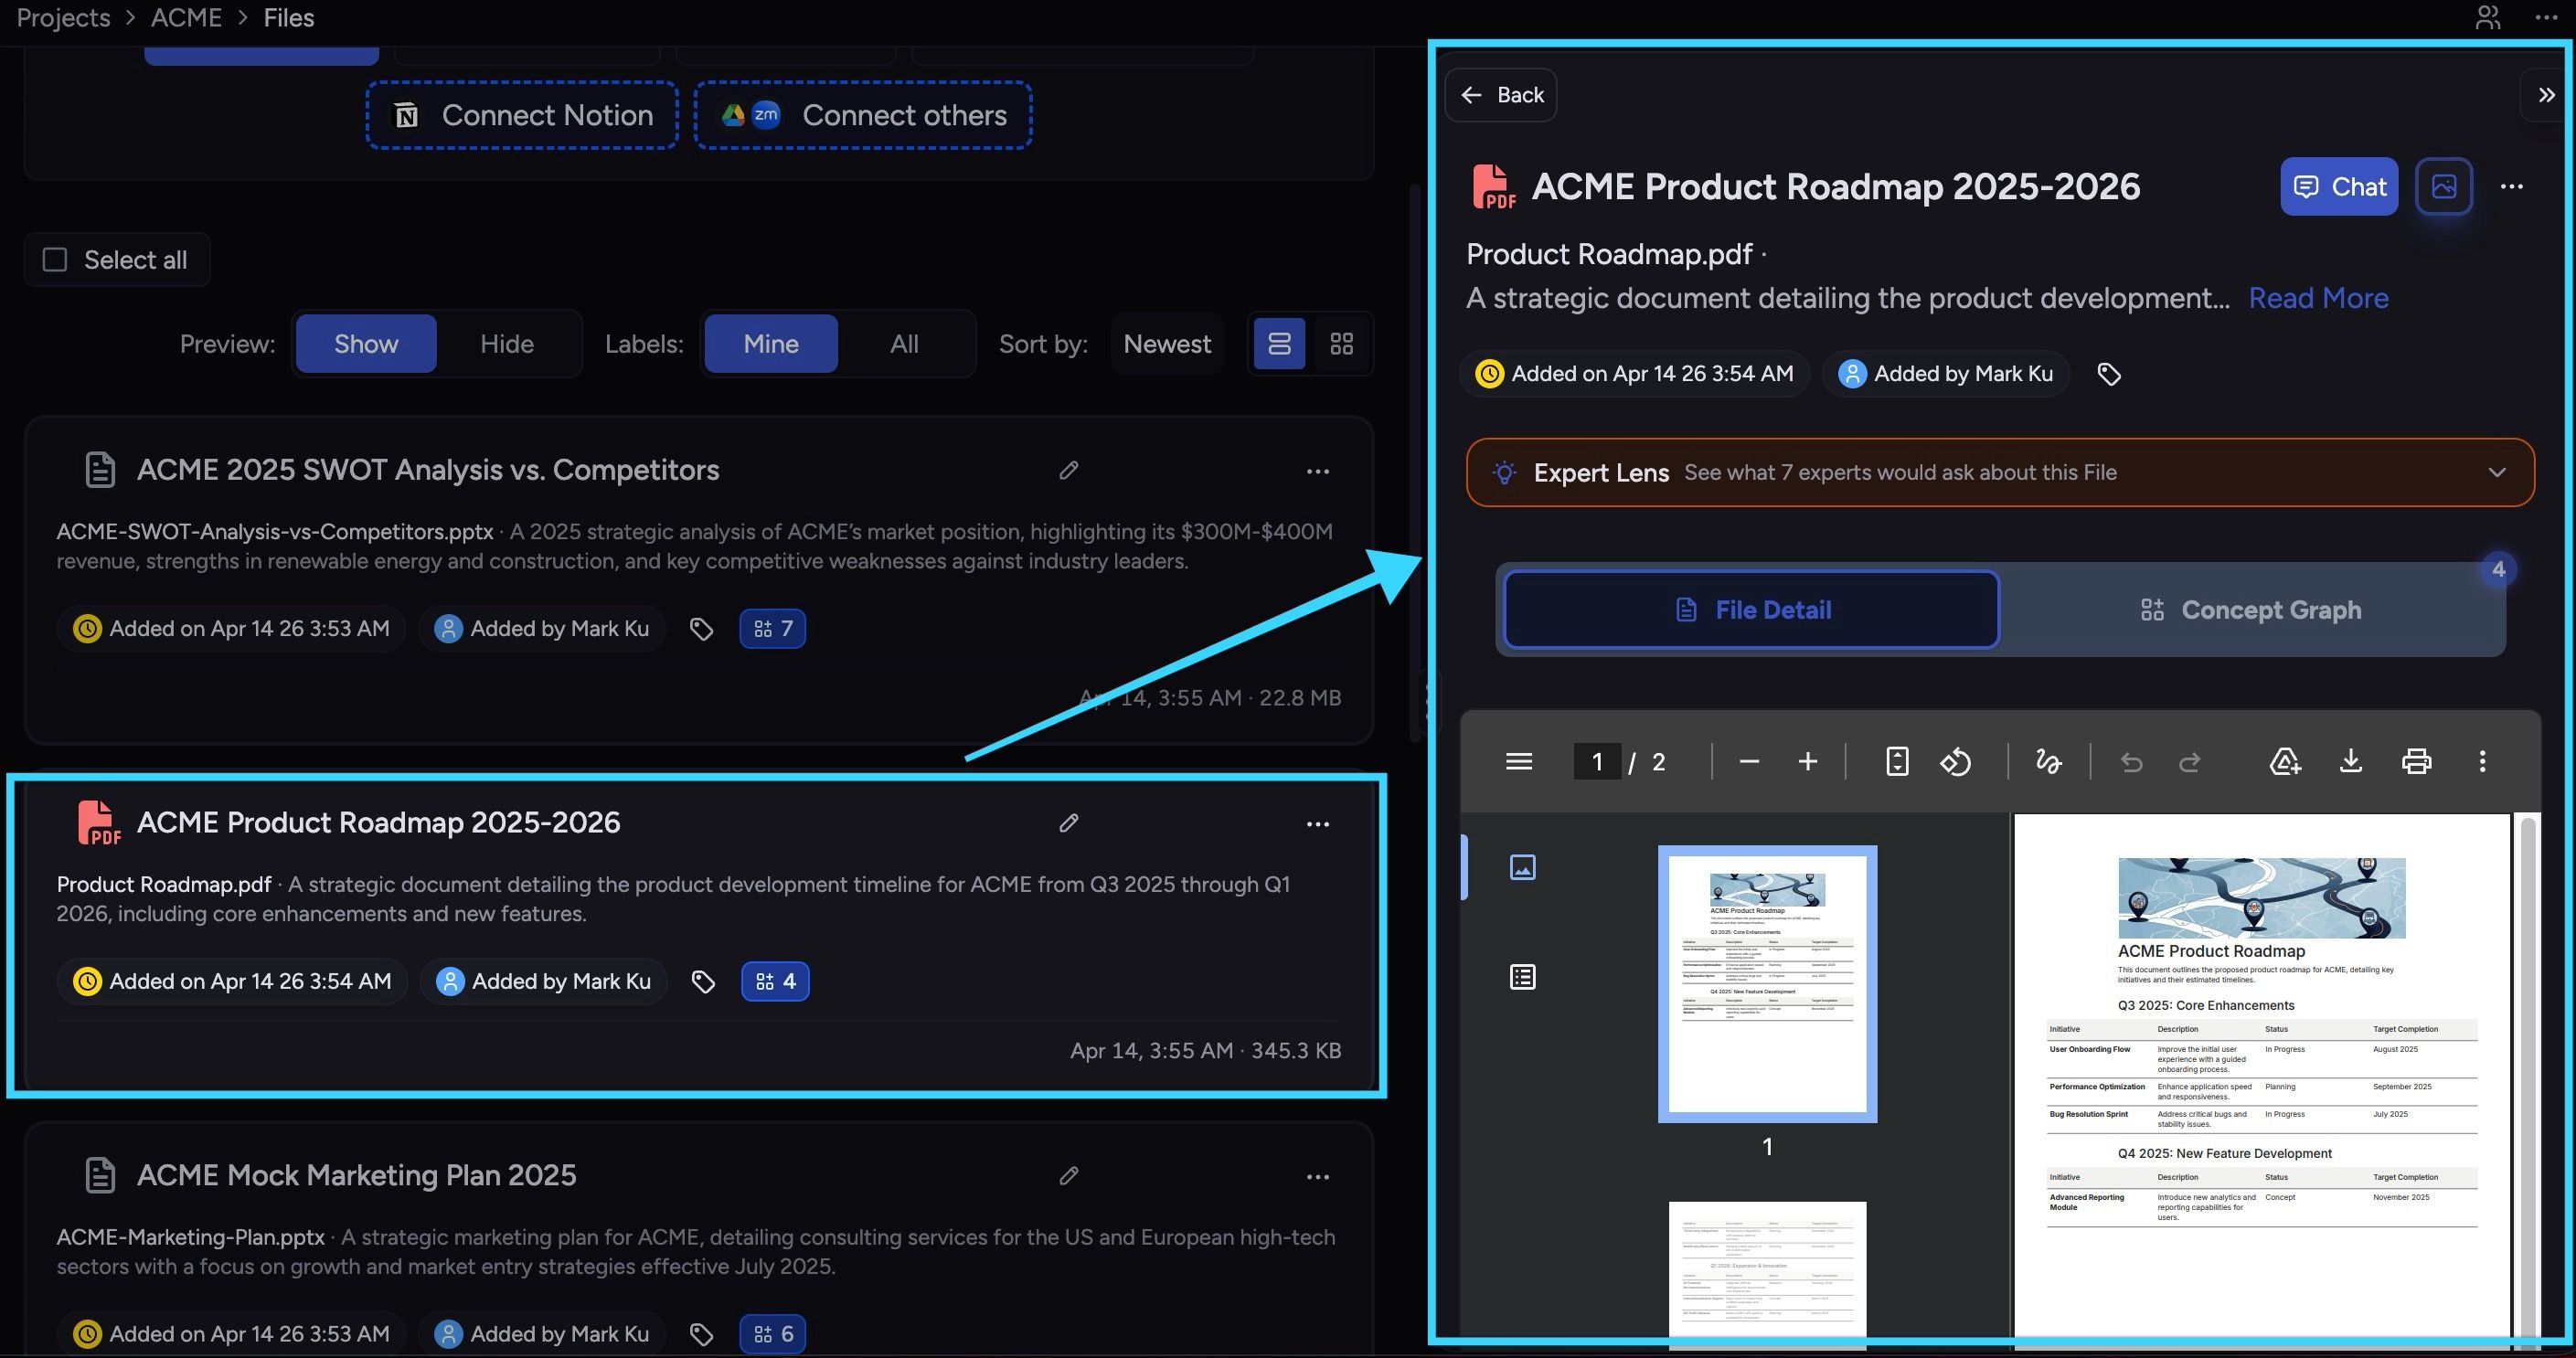Select the second page thumbnail in PDF sidebar

[1767, 1270]
